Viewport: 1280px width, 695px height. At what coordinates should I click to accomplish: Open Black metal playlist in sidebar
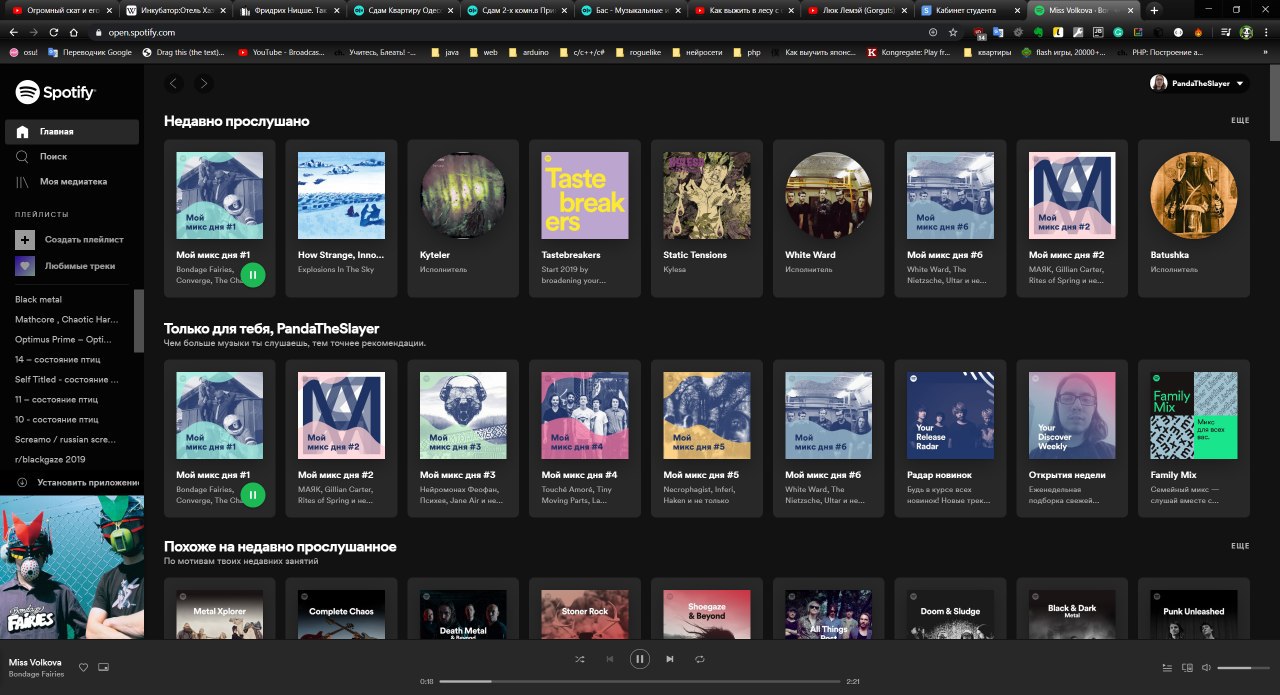click(38, 300)
